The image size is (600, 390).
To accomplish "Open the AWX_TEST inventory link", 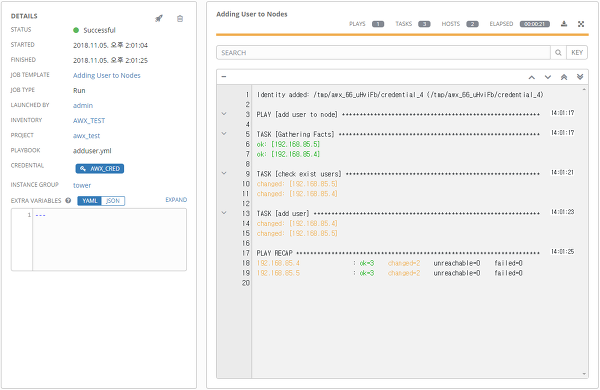I will 89,121.
